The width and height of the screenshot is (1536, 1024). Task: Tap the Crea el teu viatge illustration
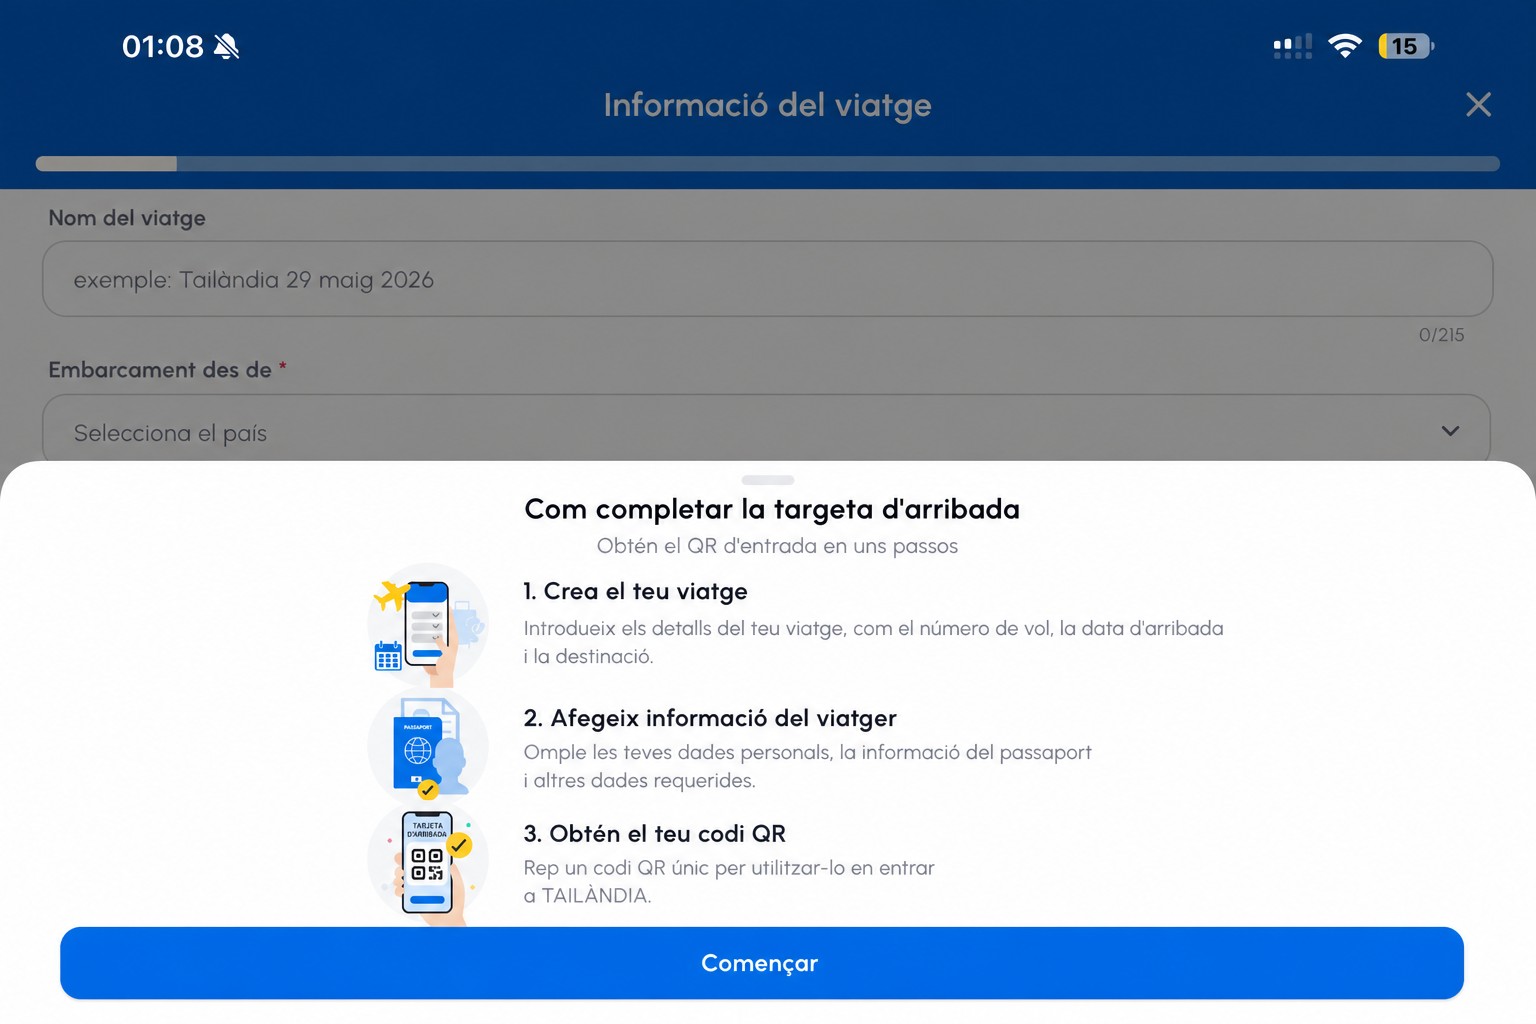[x=428, y=624]
